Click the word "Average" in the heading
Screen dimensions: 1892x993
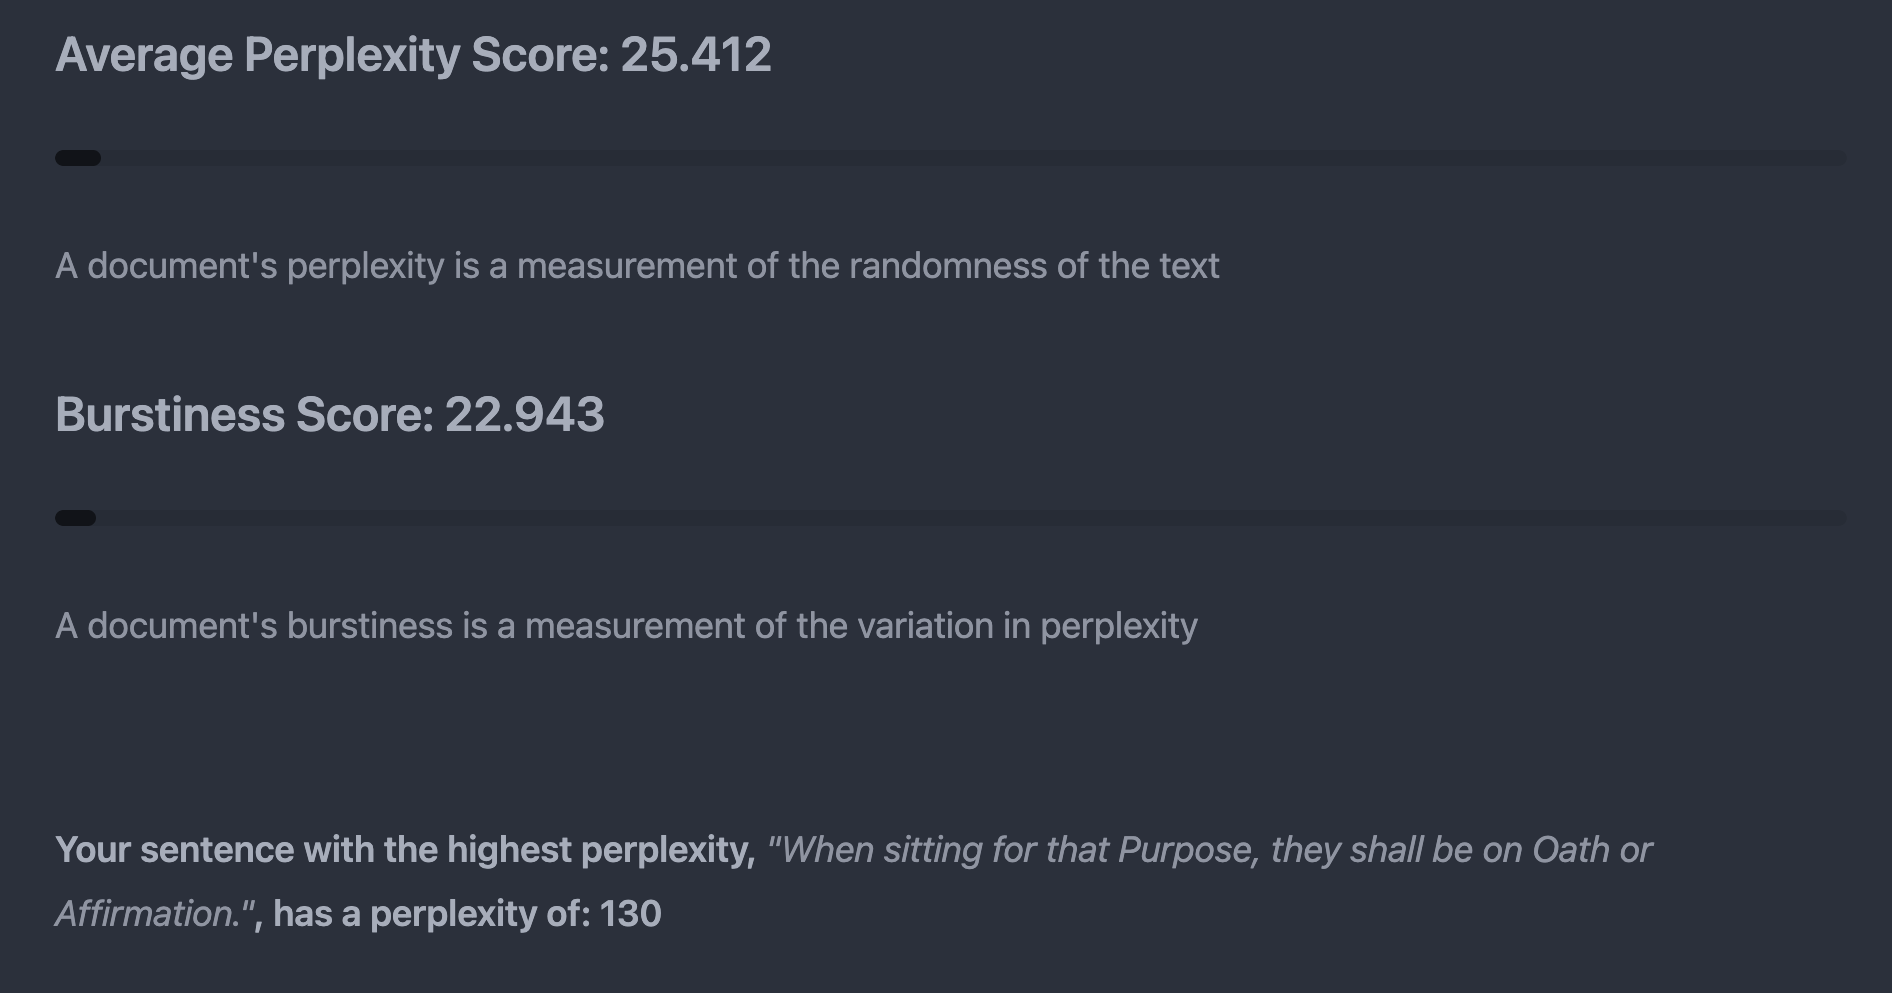pyautogui.click(x=144, y=55)
